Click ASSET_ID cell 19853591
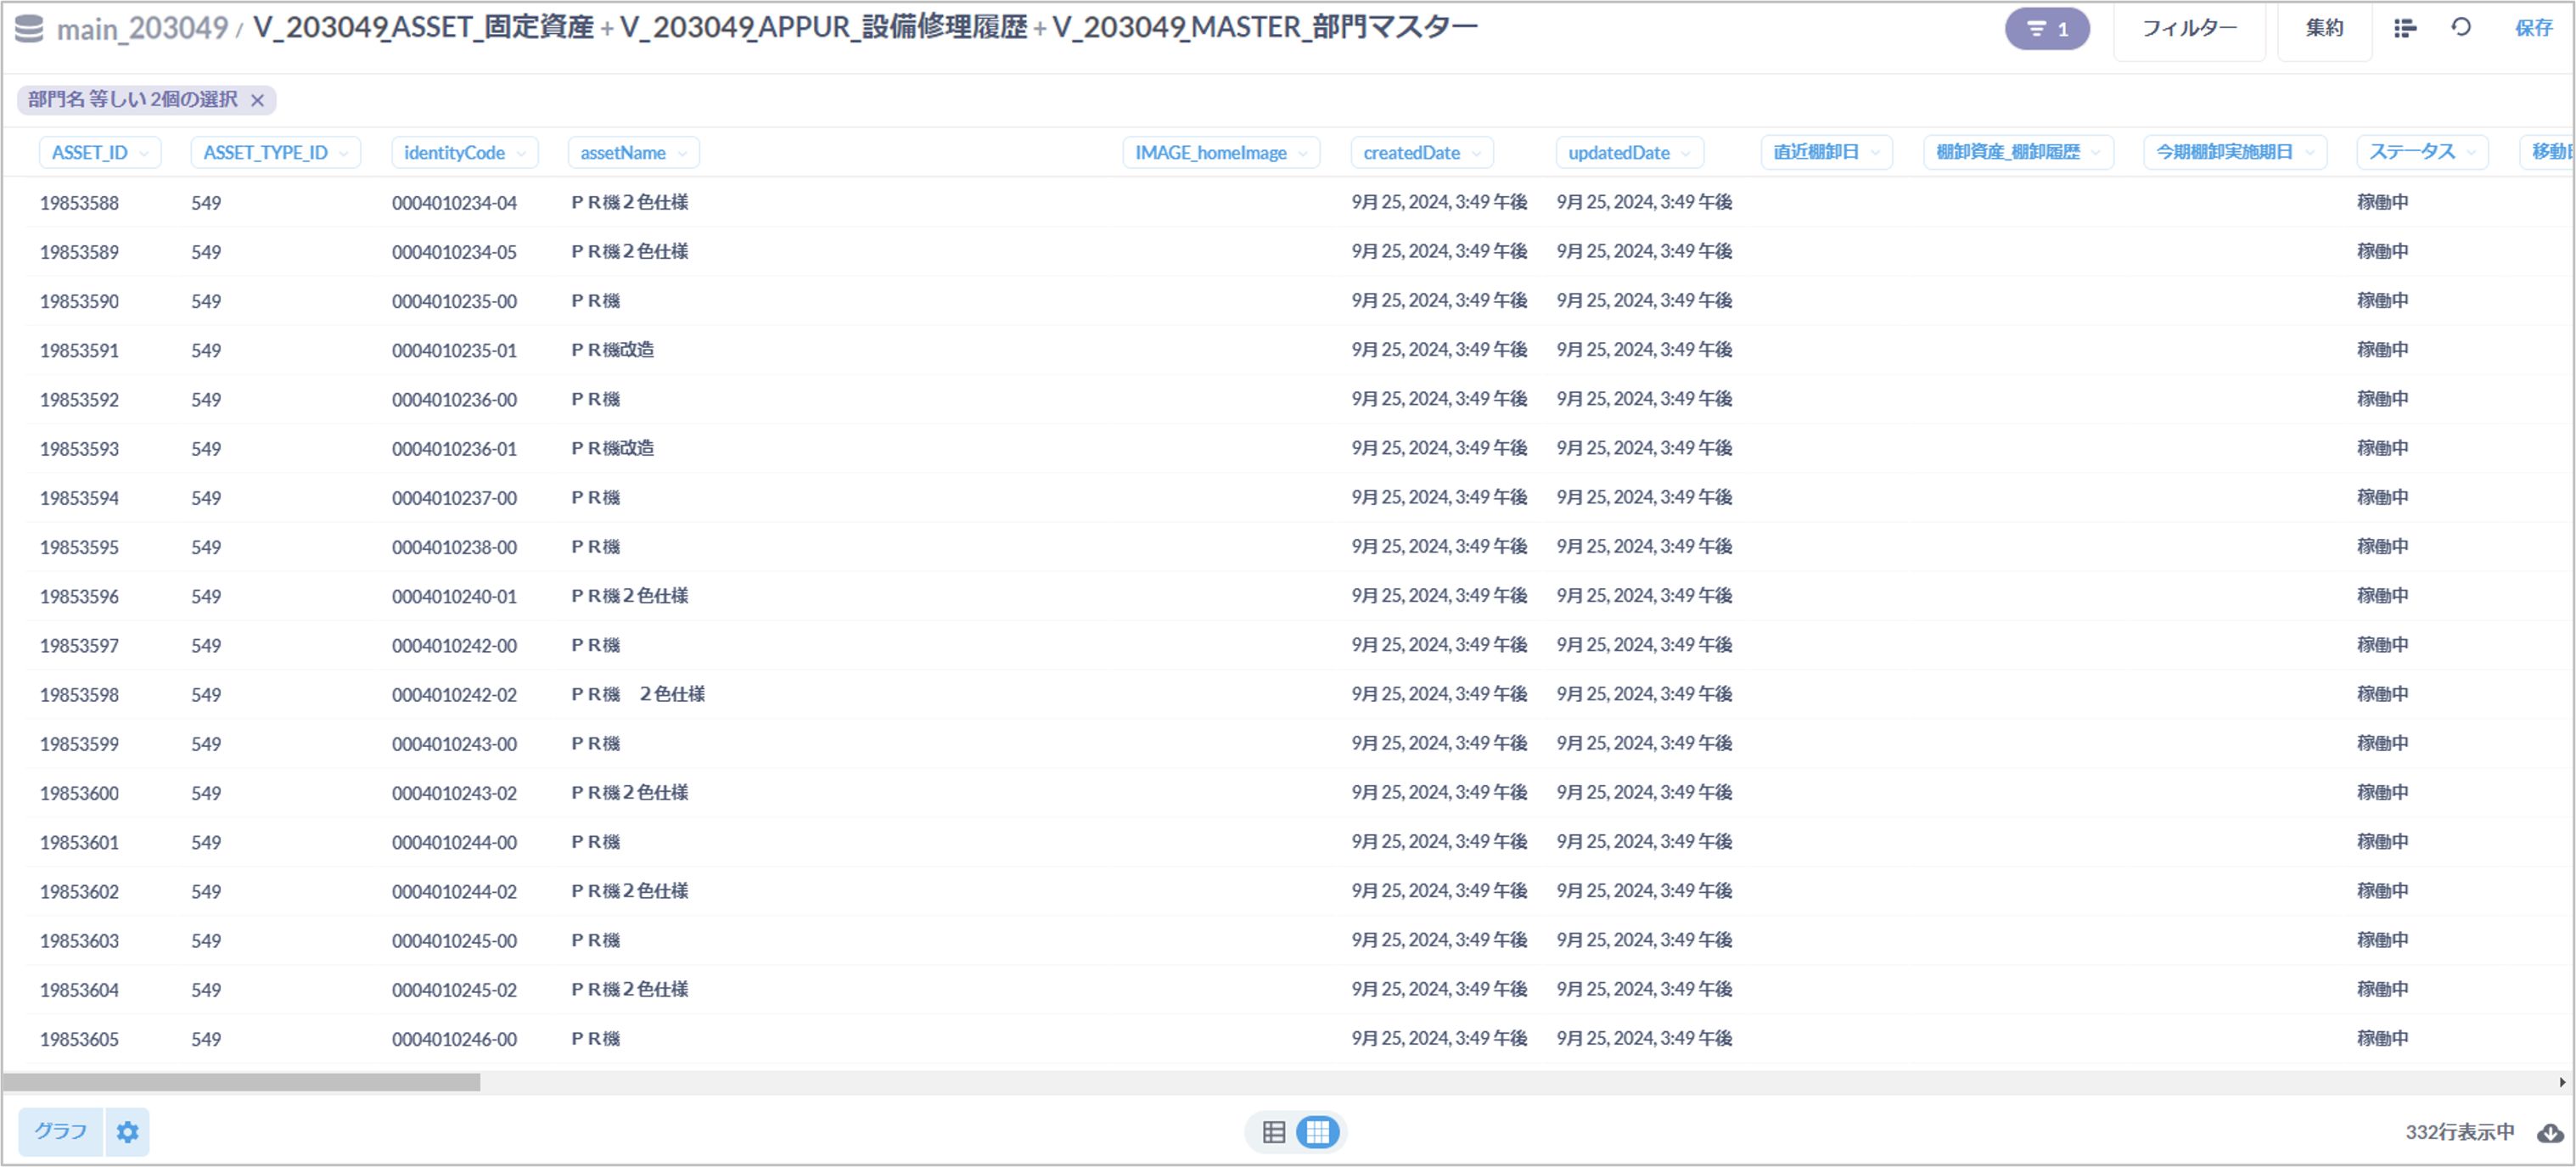This screenshot has width=2576, height=1167. 79,351
